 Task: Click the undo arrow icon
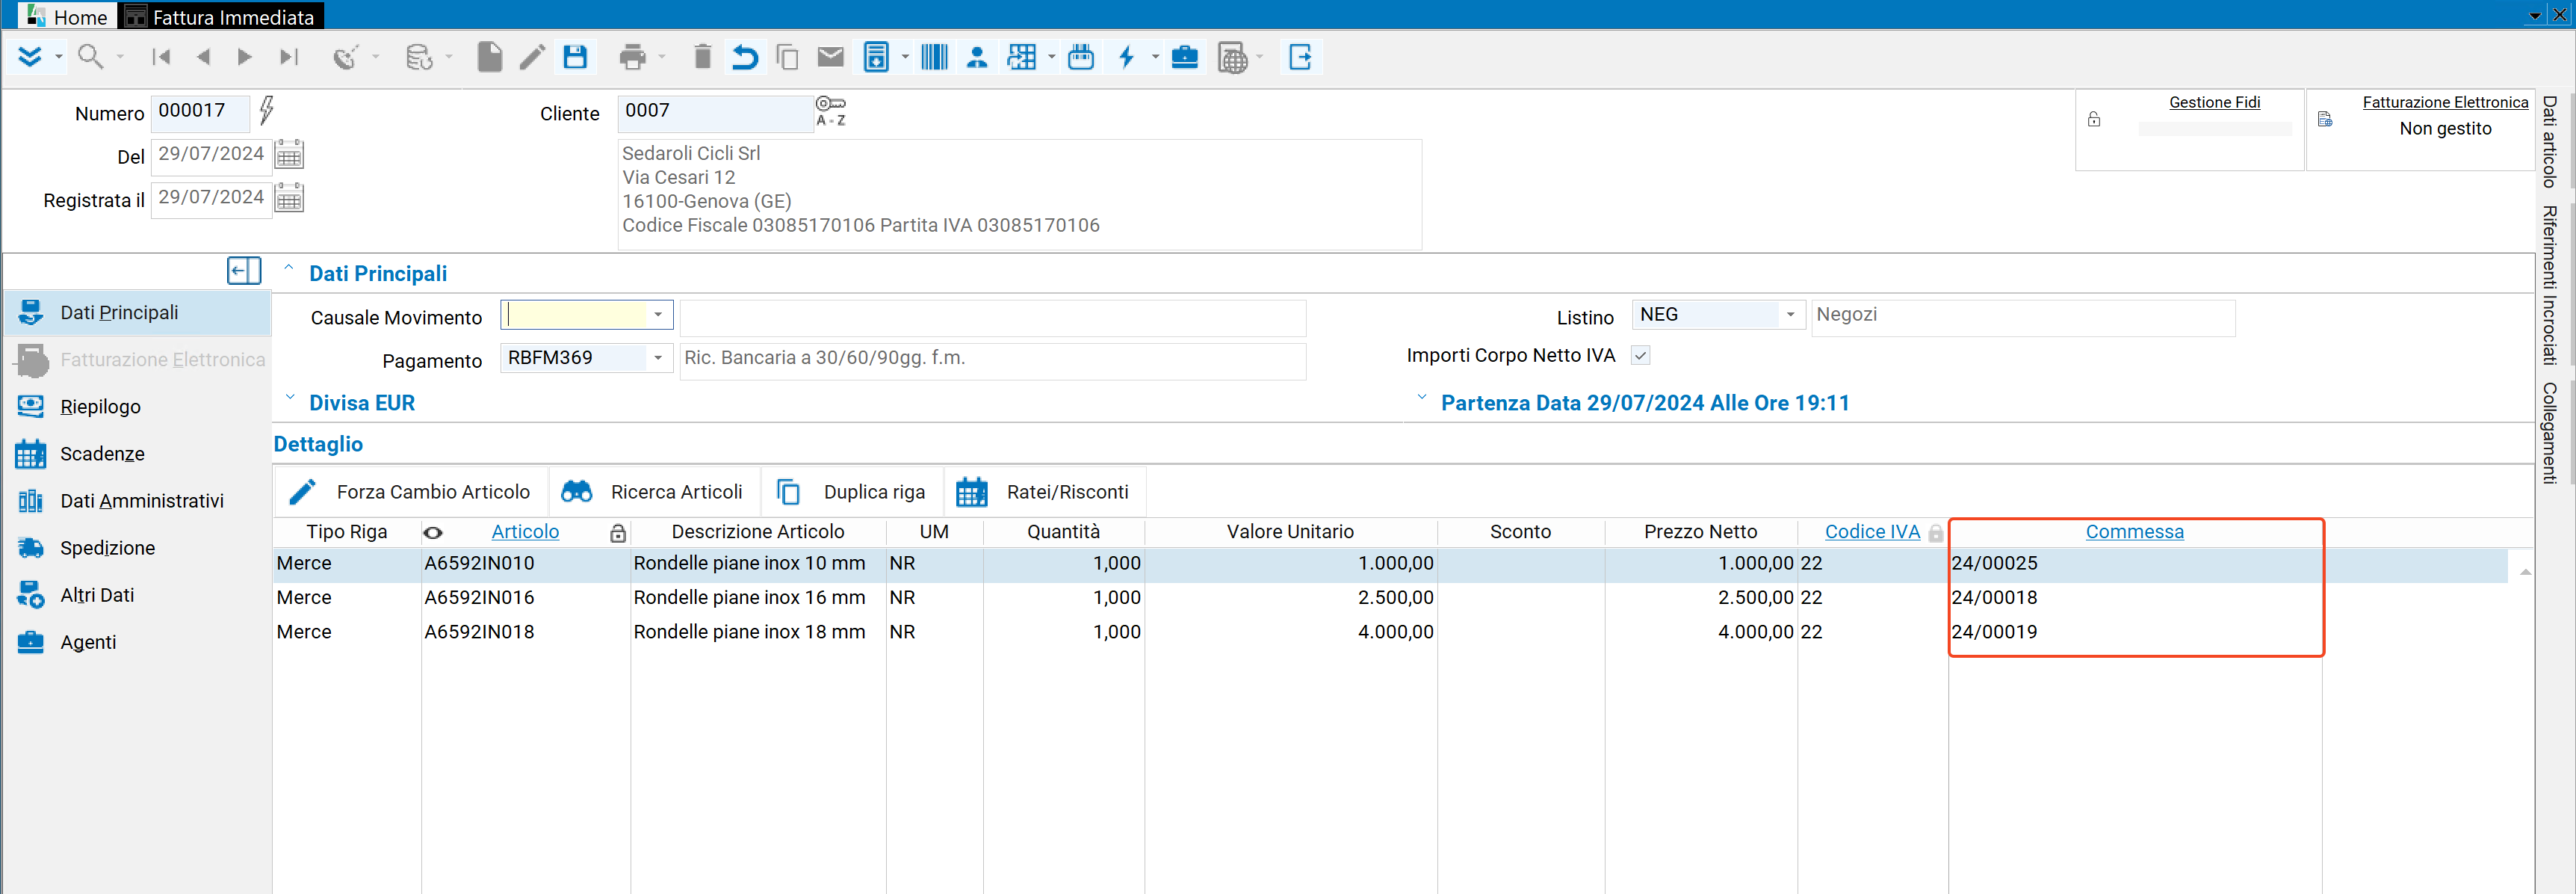point(745,57)
